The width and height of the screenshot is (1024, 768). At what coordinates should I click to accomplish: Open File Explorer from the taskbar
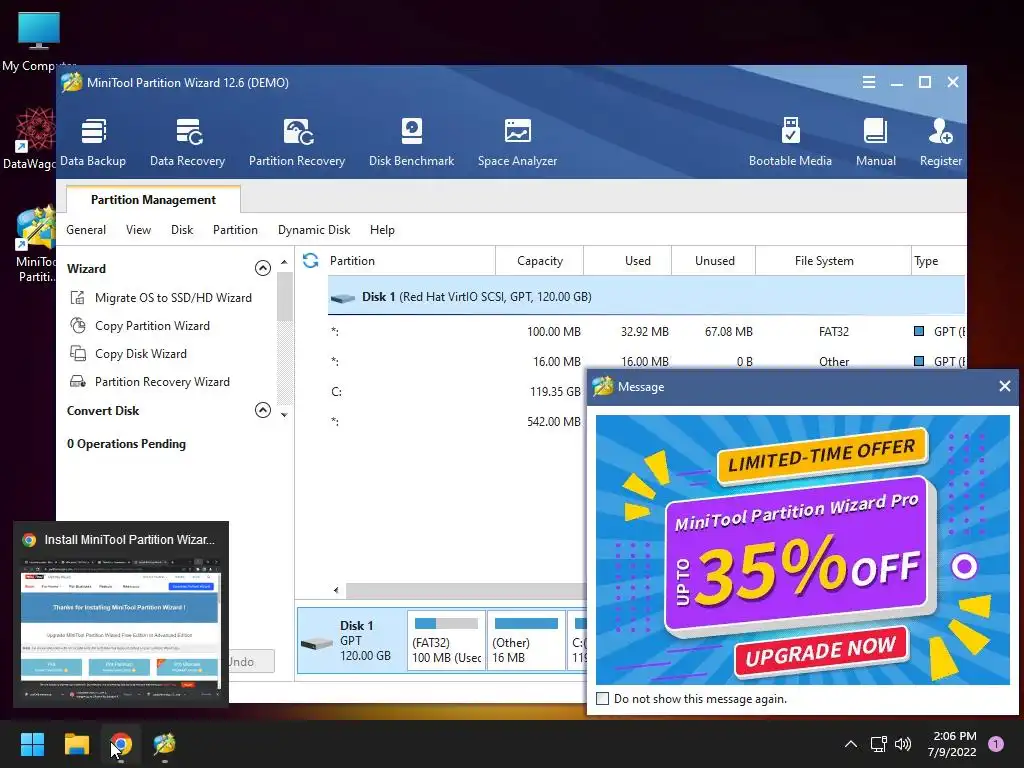click(x=76, y=744)
